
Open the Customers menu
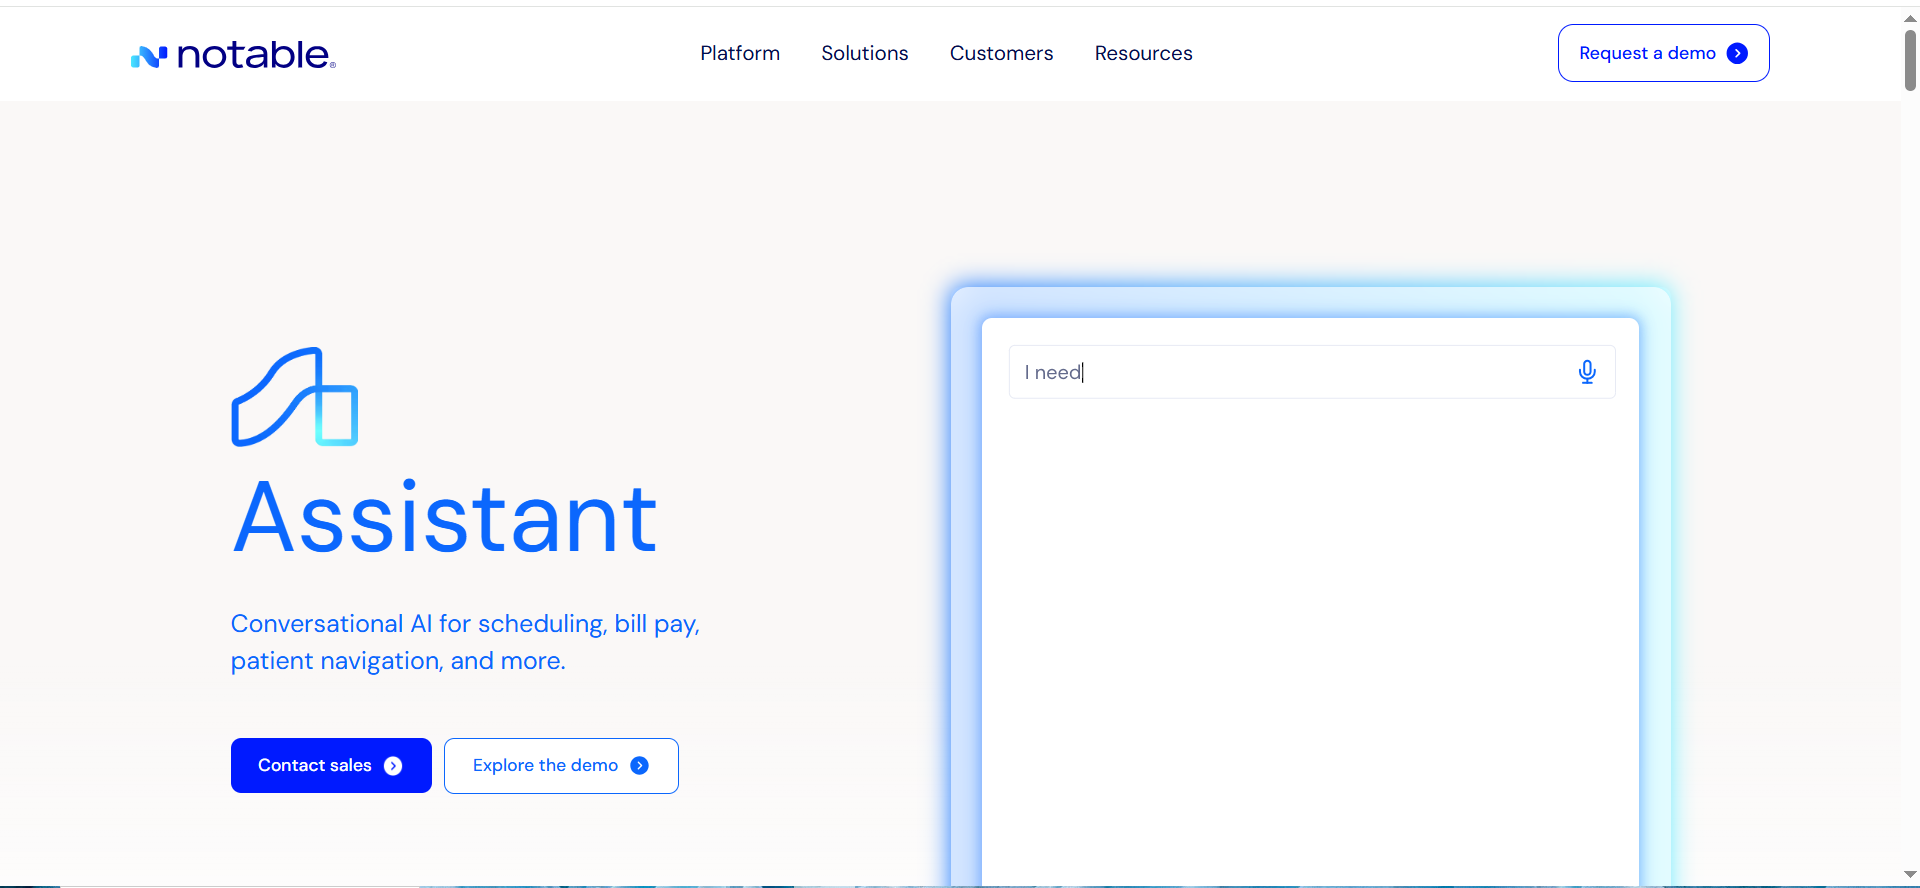coord(1001,53)
